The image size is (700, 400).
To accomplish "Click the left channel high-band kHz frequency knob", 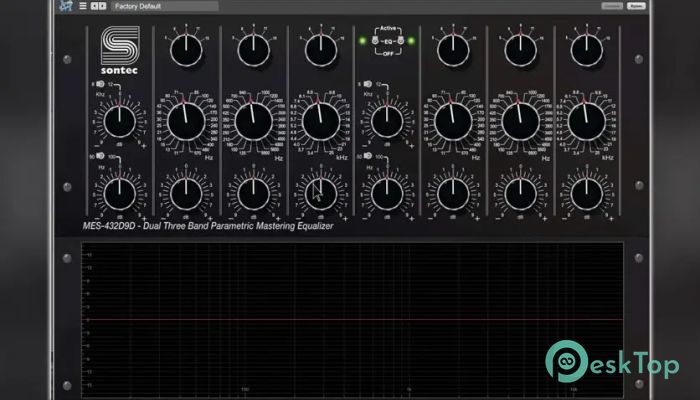I will pyautogui.click(x=319, y=121).
